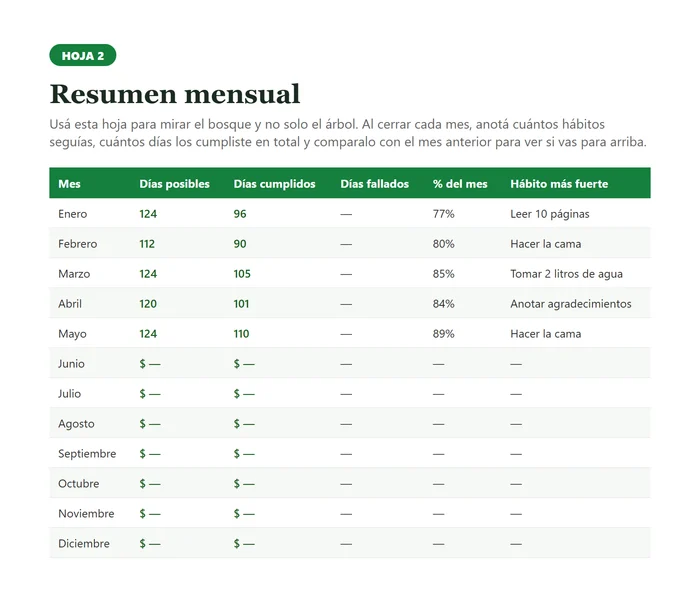The image size is (700, 602).
Task: Click the 84% cell in Abril row
Action: (443, 303)
